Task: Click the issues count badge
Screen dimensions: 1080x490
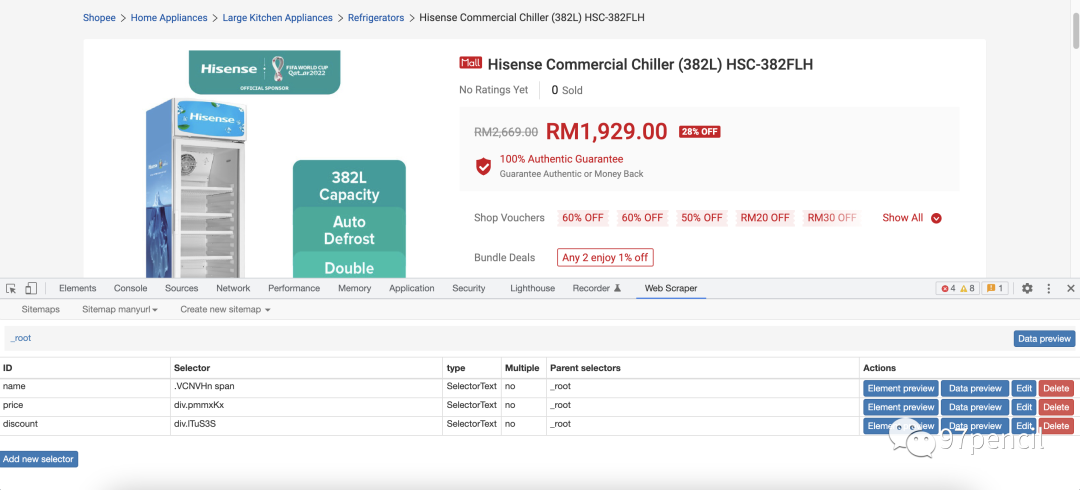Action: point(995,288)
